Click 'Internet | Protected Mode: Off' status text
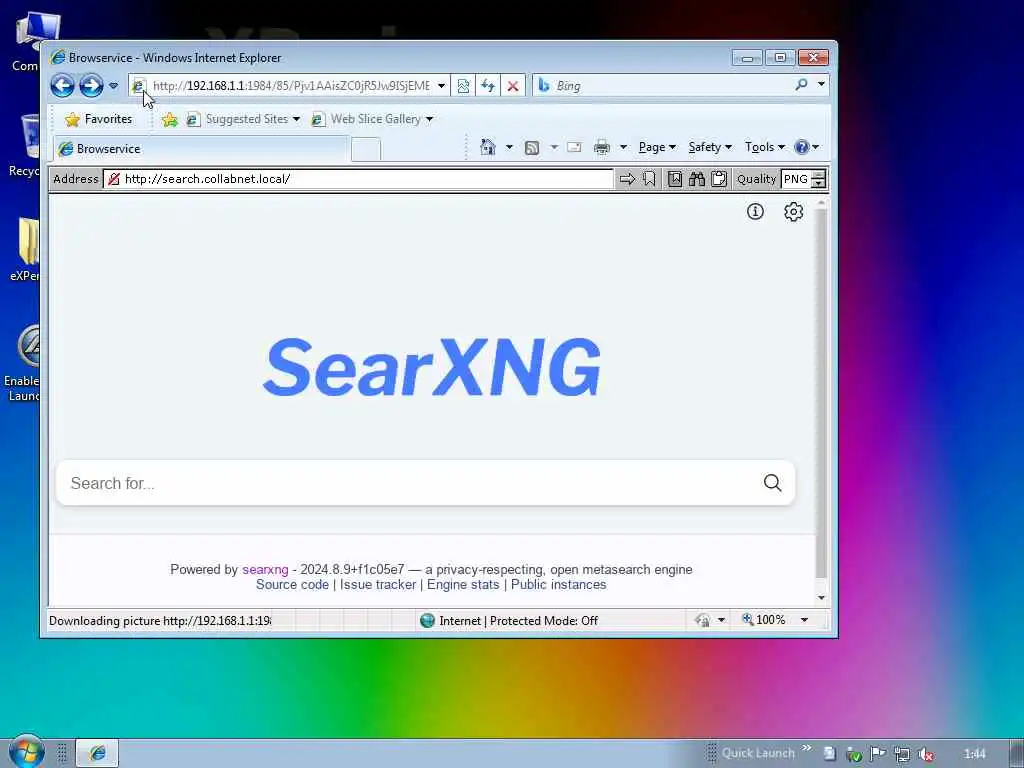The width and height of the screenshot is (1024, 768). click(519, 621)
